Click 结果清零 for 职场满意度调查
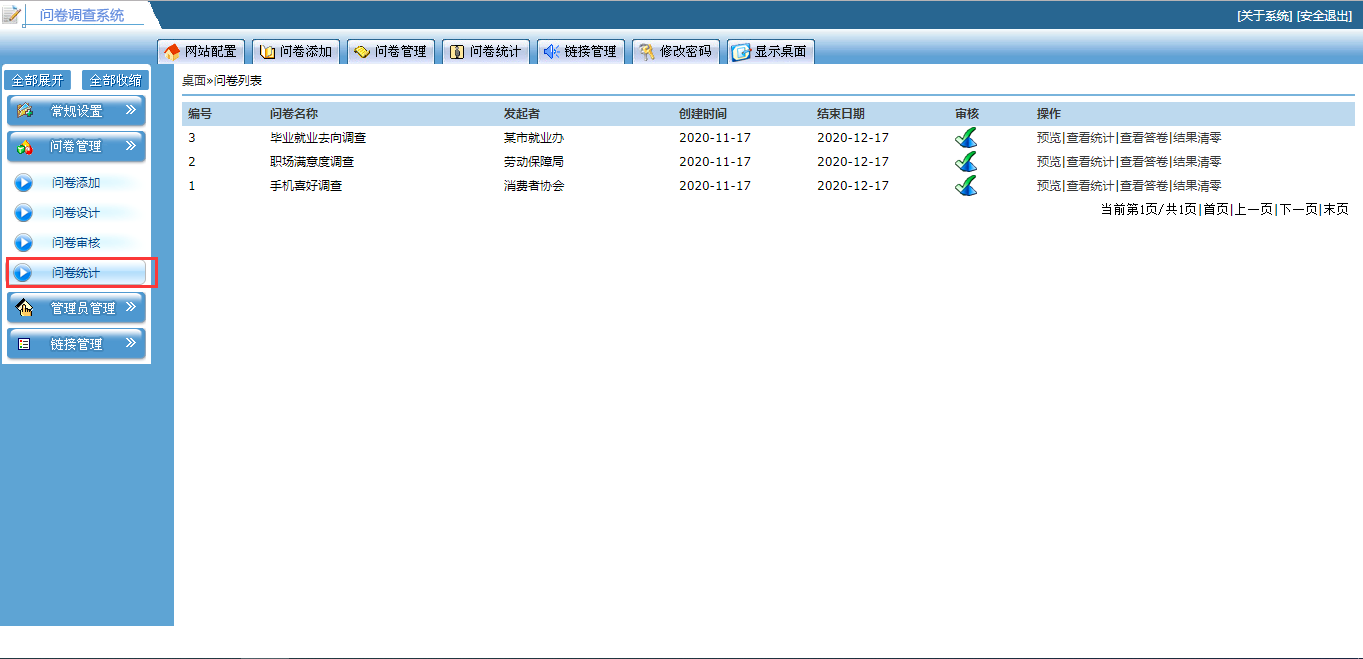 point(1197,162)
